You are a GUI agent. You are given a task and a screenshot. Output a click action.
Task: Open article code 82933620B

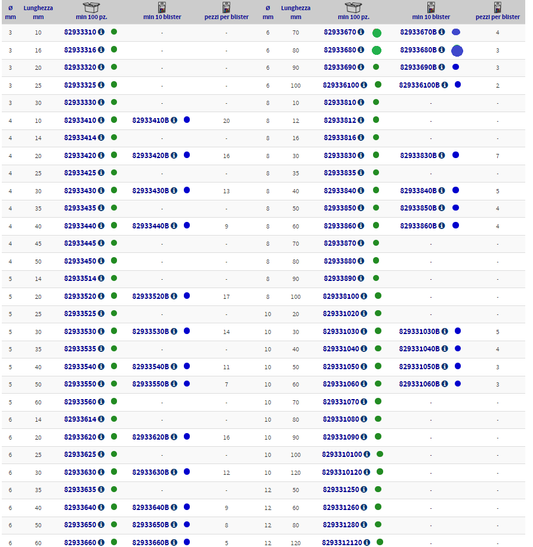(151, 437)
